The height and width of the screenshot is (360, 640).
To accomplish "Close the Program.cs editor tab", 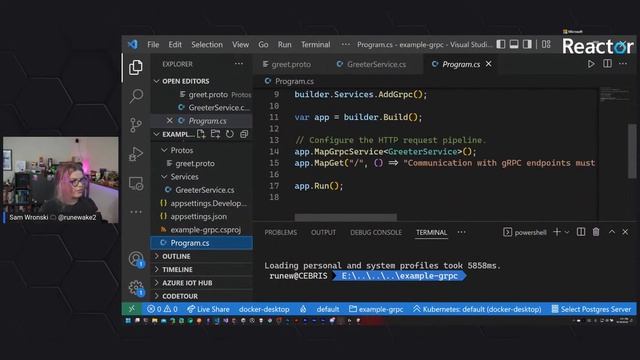I will click(x=489, y=64).
